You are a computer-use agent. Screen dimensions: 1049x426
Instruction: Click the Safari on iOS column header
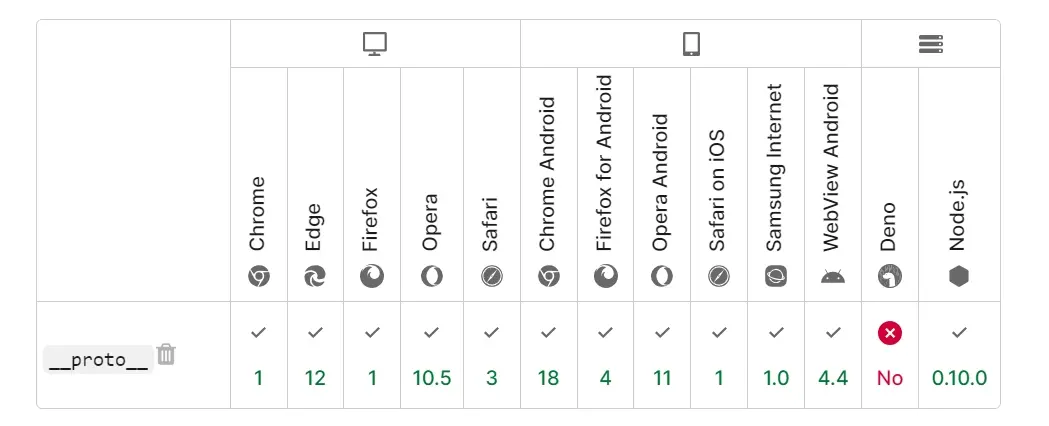pos(719,185)
